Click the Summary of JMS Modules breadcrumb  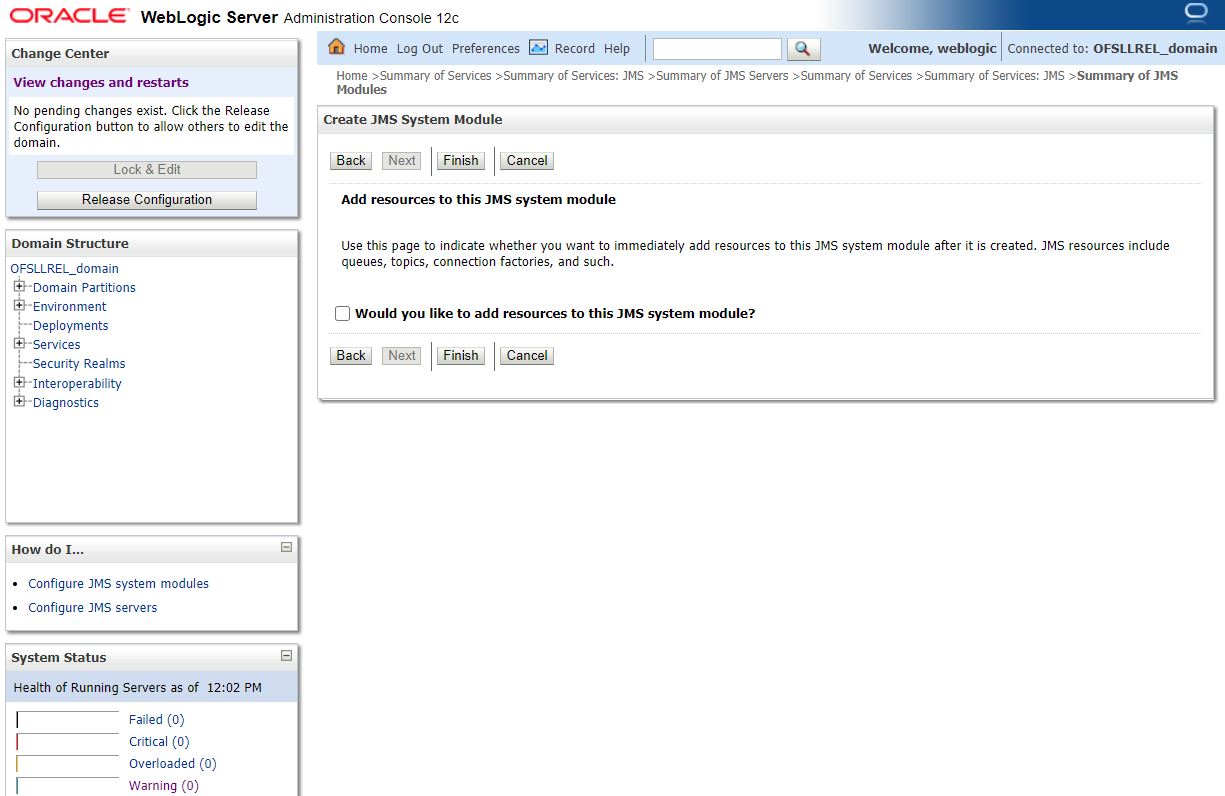coord(757,82)
